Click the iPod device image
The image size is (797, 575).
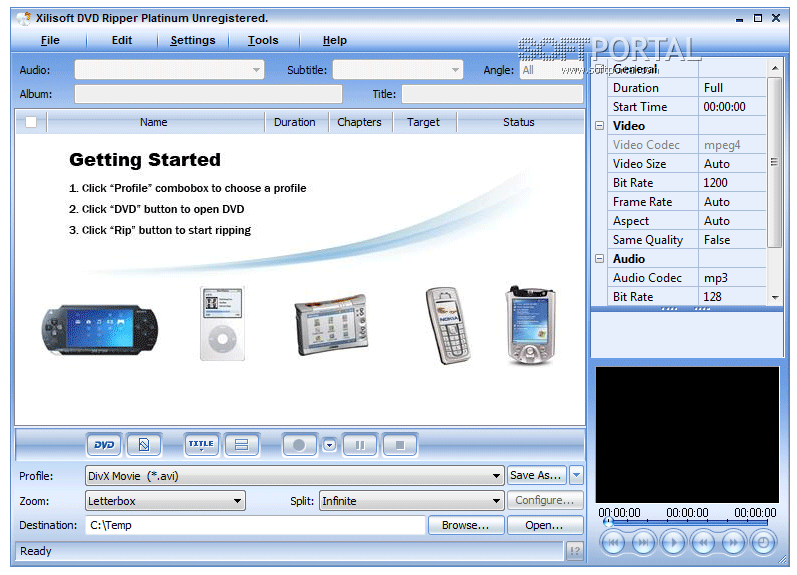(222, 323)
